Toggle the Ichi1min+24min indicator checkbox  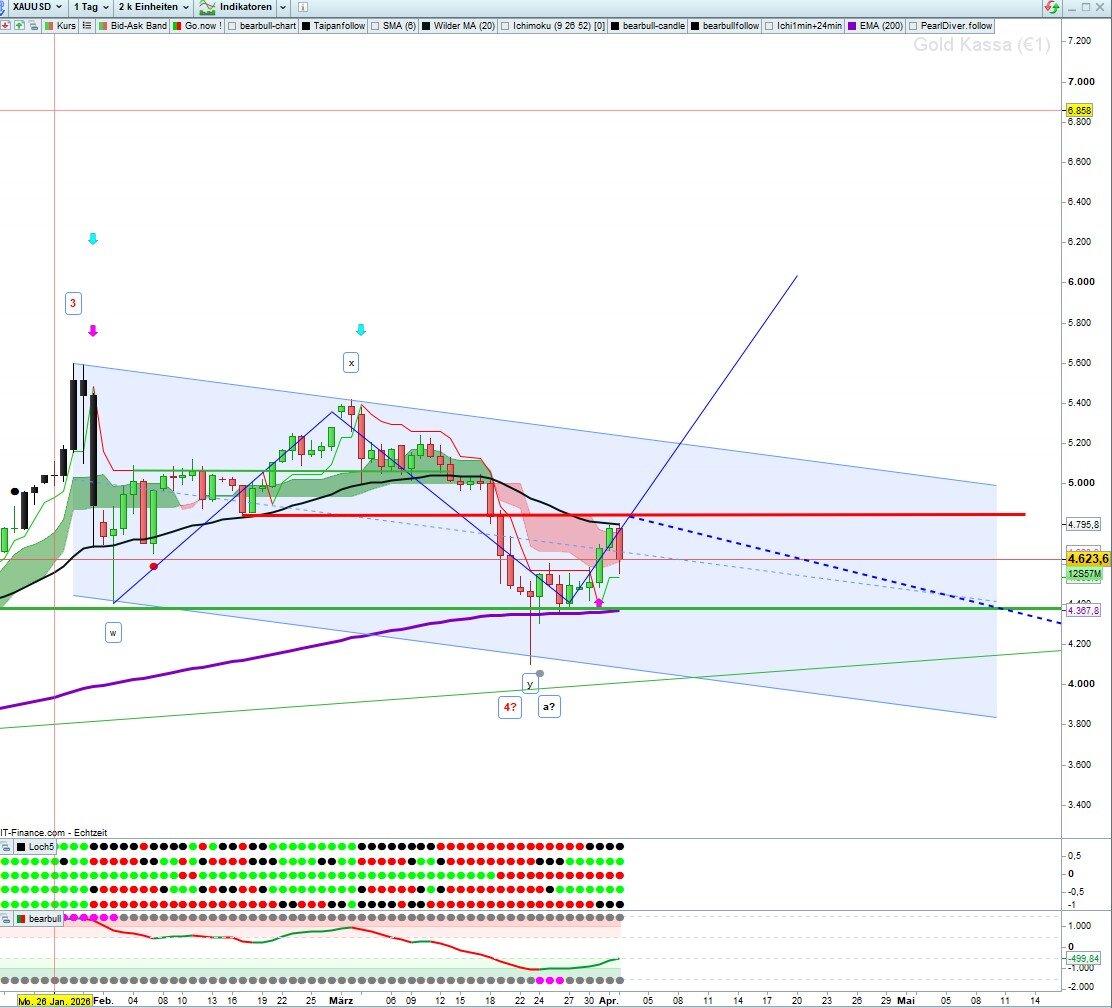[x=770, y=24]
